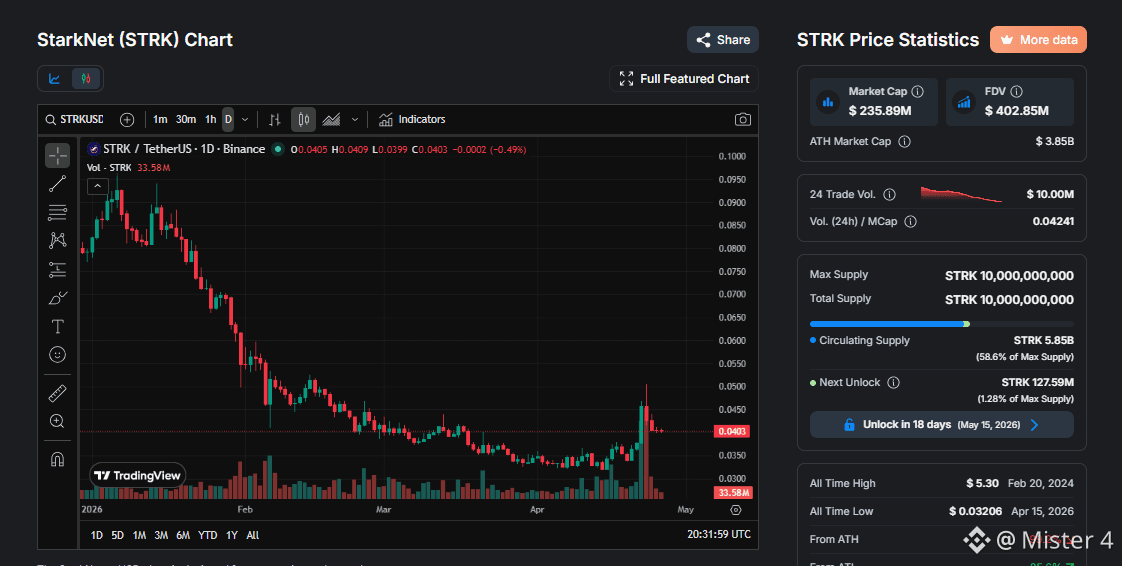Select the 1h interval
This screenshot has width=1122, height=566.
click(210, 119)
